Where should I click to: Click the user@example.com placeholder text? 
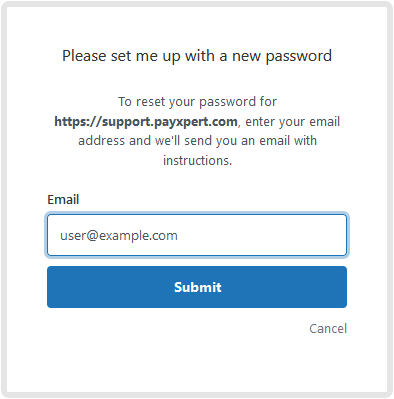(x=119, y=236)
